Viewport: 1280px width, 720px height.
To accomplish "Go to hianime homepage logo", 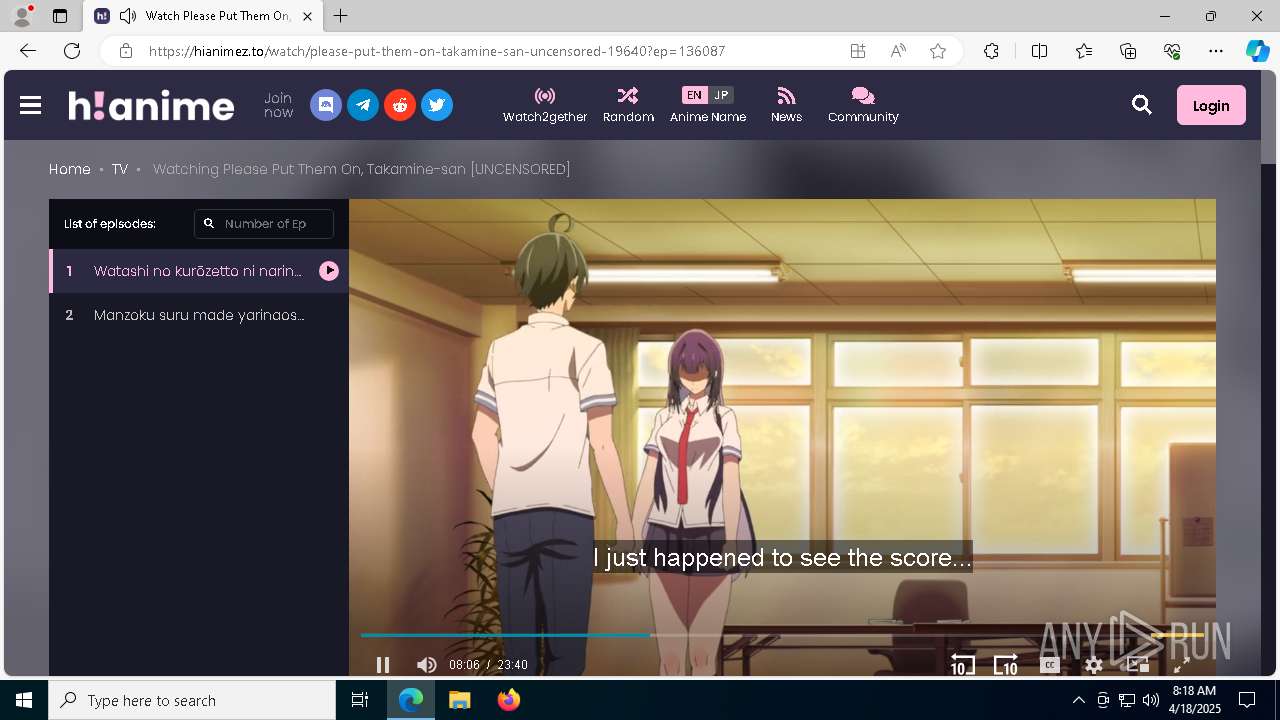I will coord(151,105).
